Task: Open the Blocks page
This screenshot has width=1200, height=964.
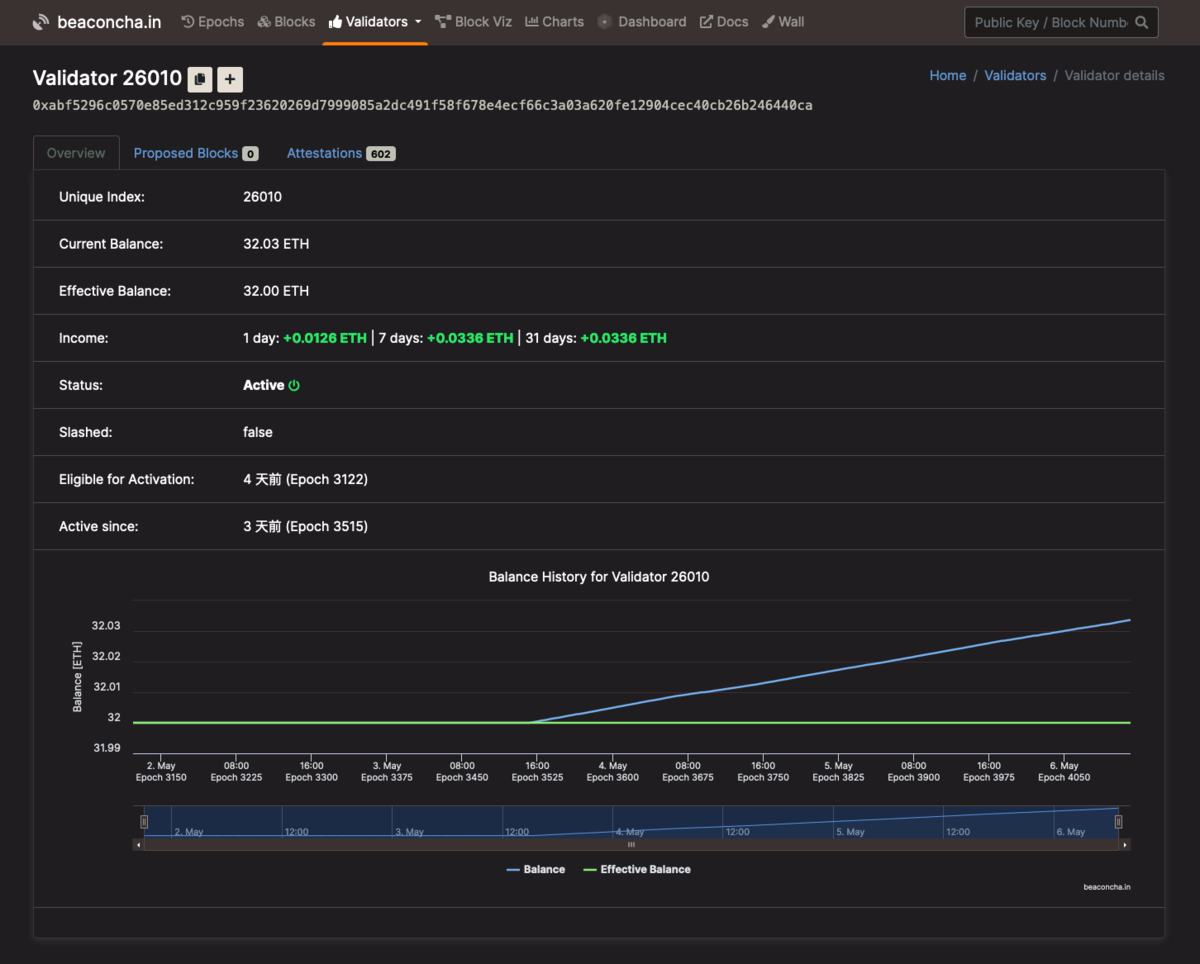Action: [x=286, y=22]
